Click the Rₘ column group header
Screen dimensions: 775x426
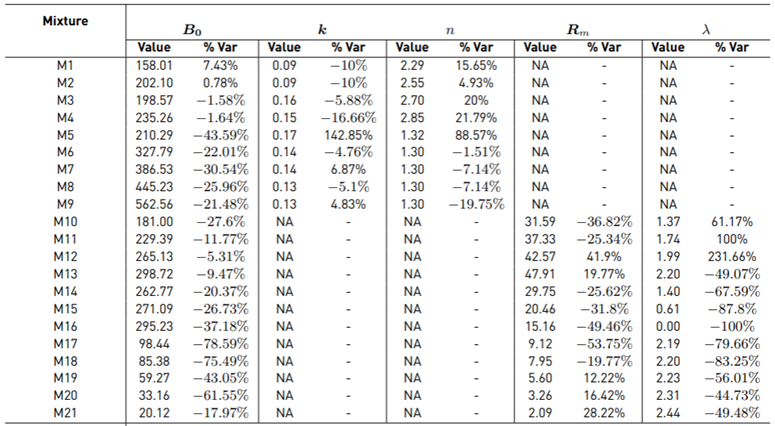(x=577, y=30)
